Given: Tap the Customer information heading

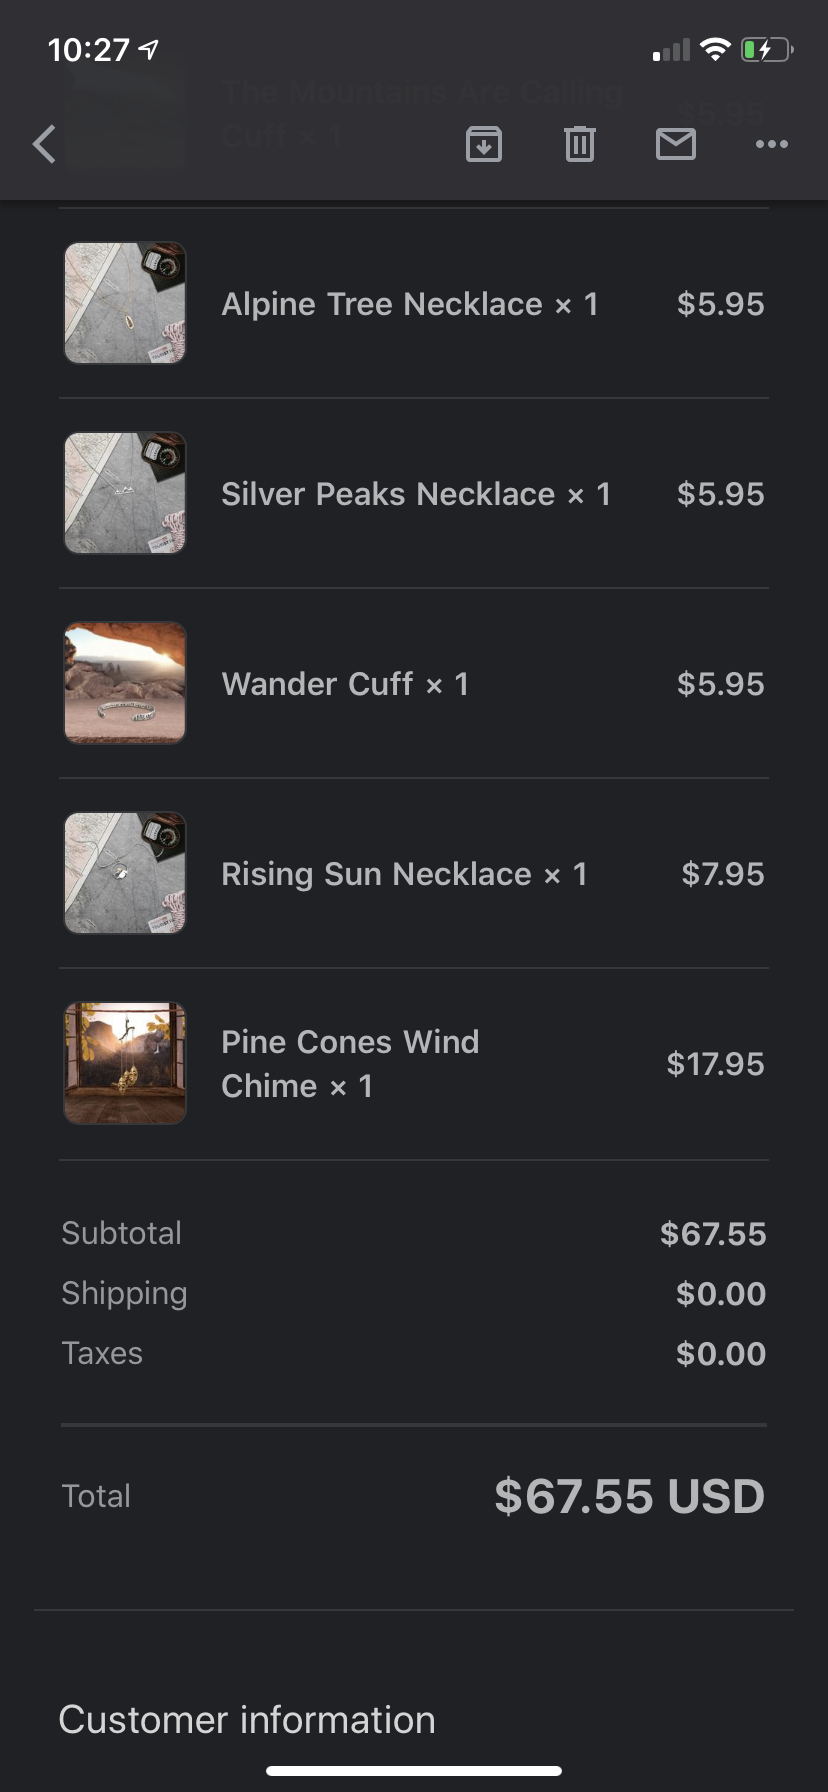Looking at the screenshot, I should pos(247,1720).
